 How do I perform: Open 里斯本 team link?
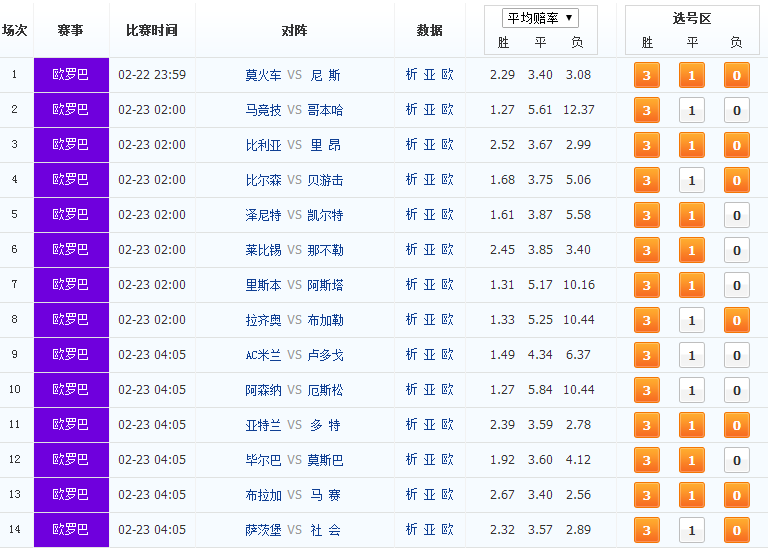[264, 285]
